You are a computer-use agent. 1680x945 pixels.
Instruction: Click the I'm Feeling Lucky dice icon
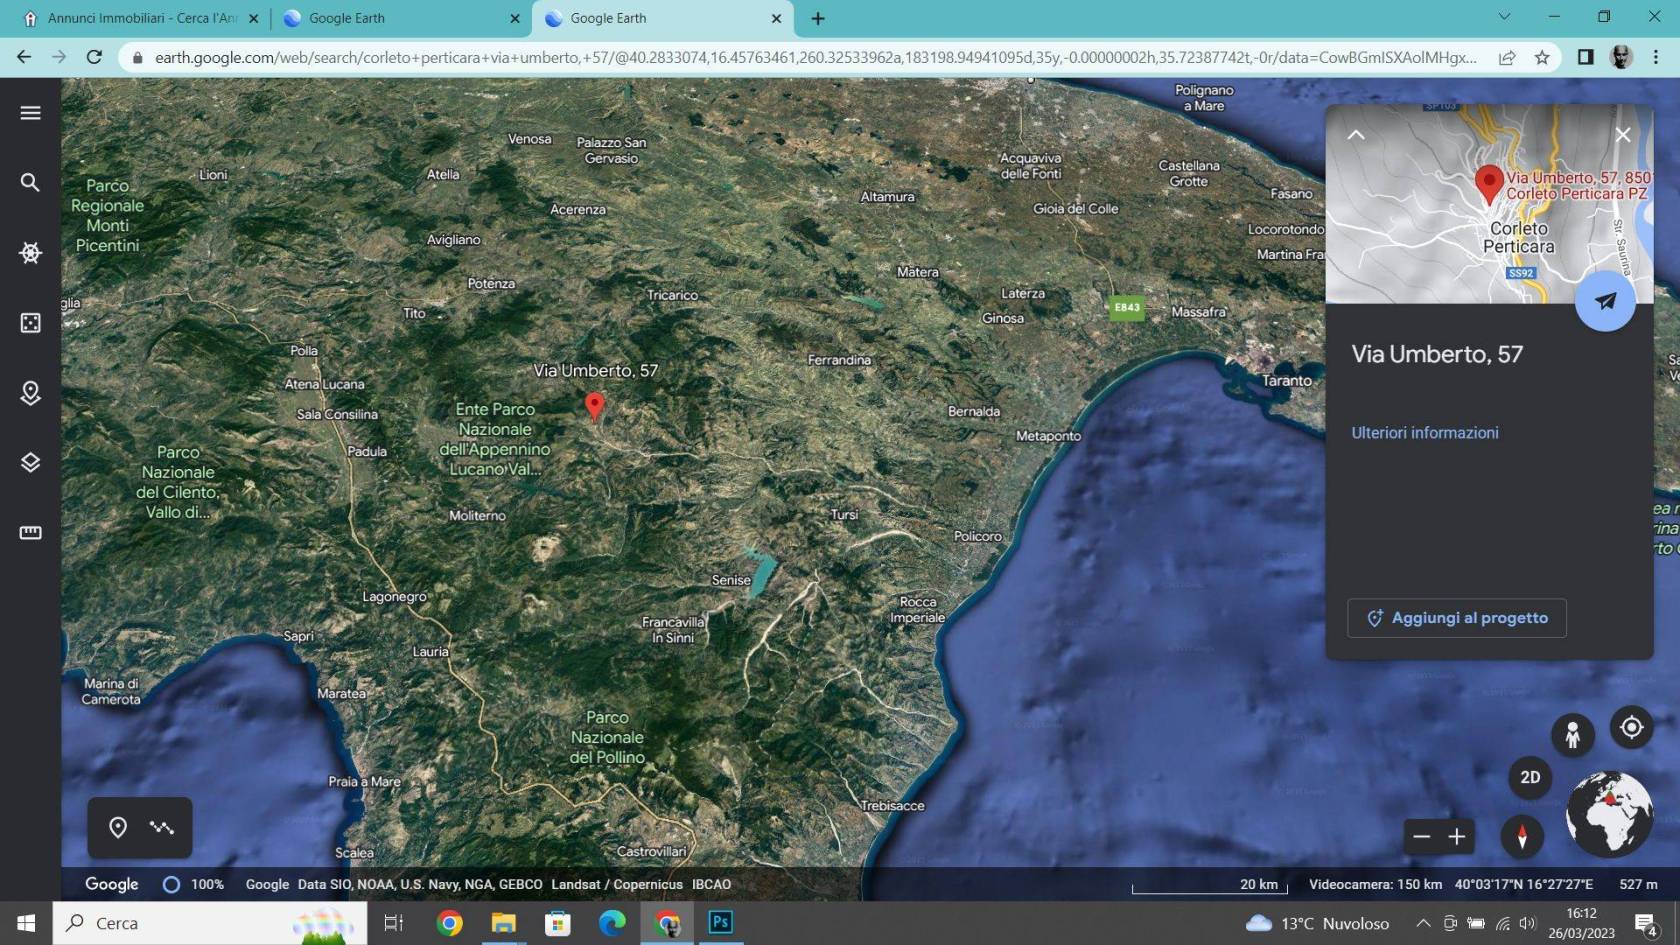tap(30, 323)
